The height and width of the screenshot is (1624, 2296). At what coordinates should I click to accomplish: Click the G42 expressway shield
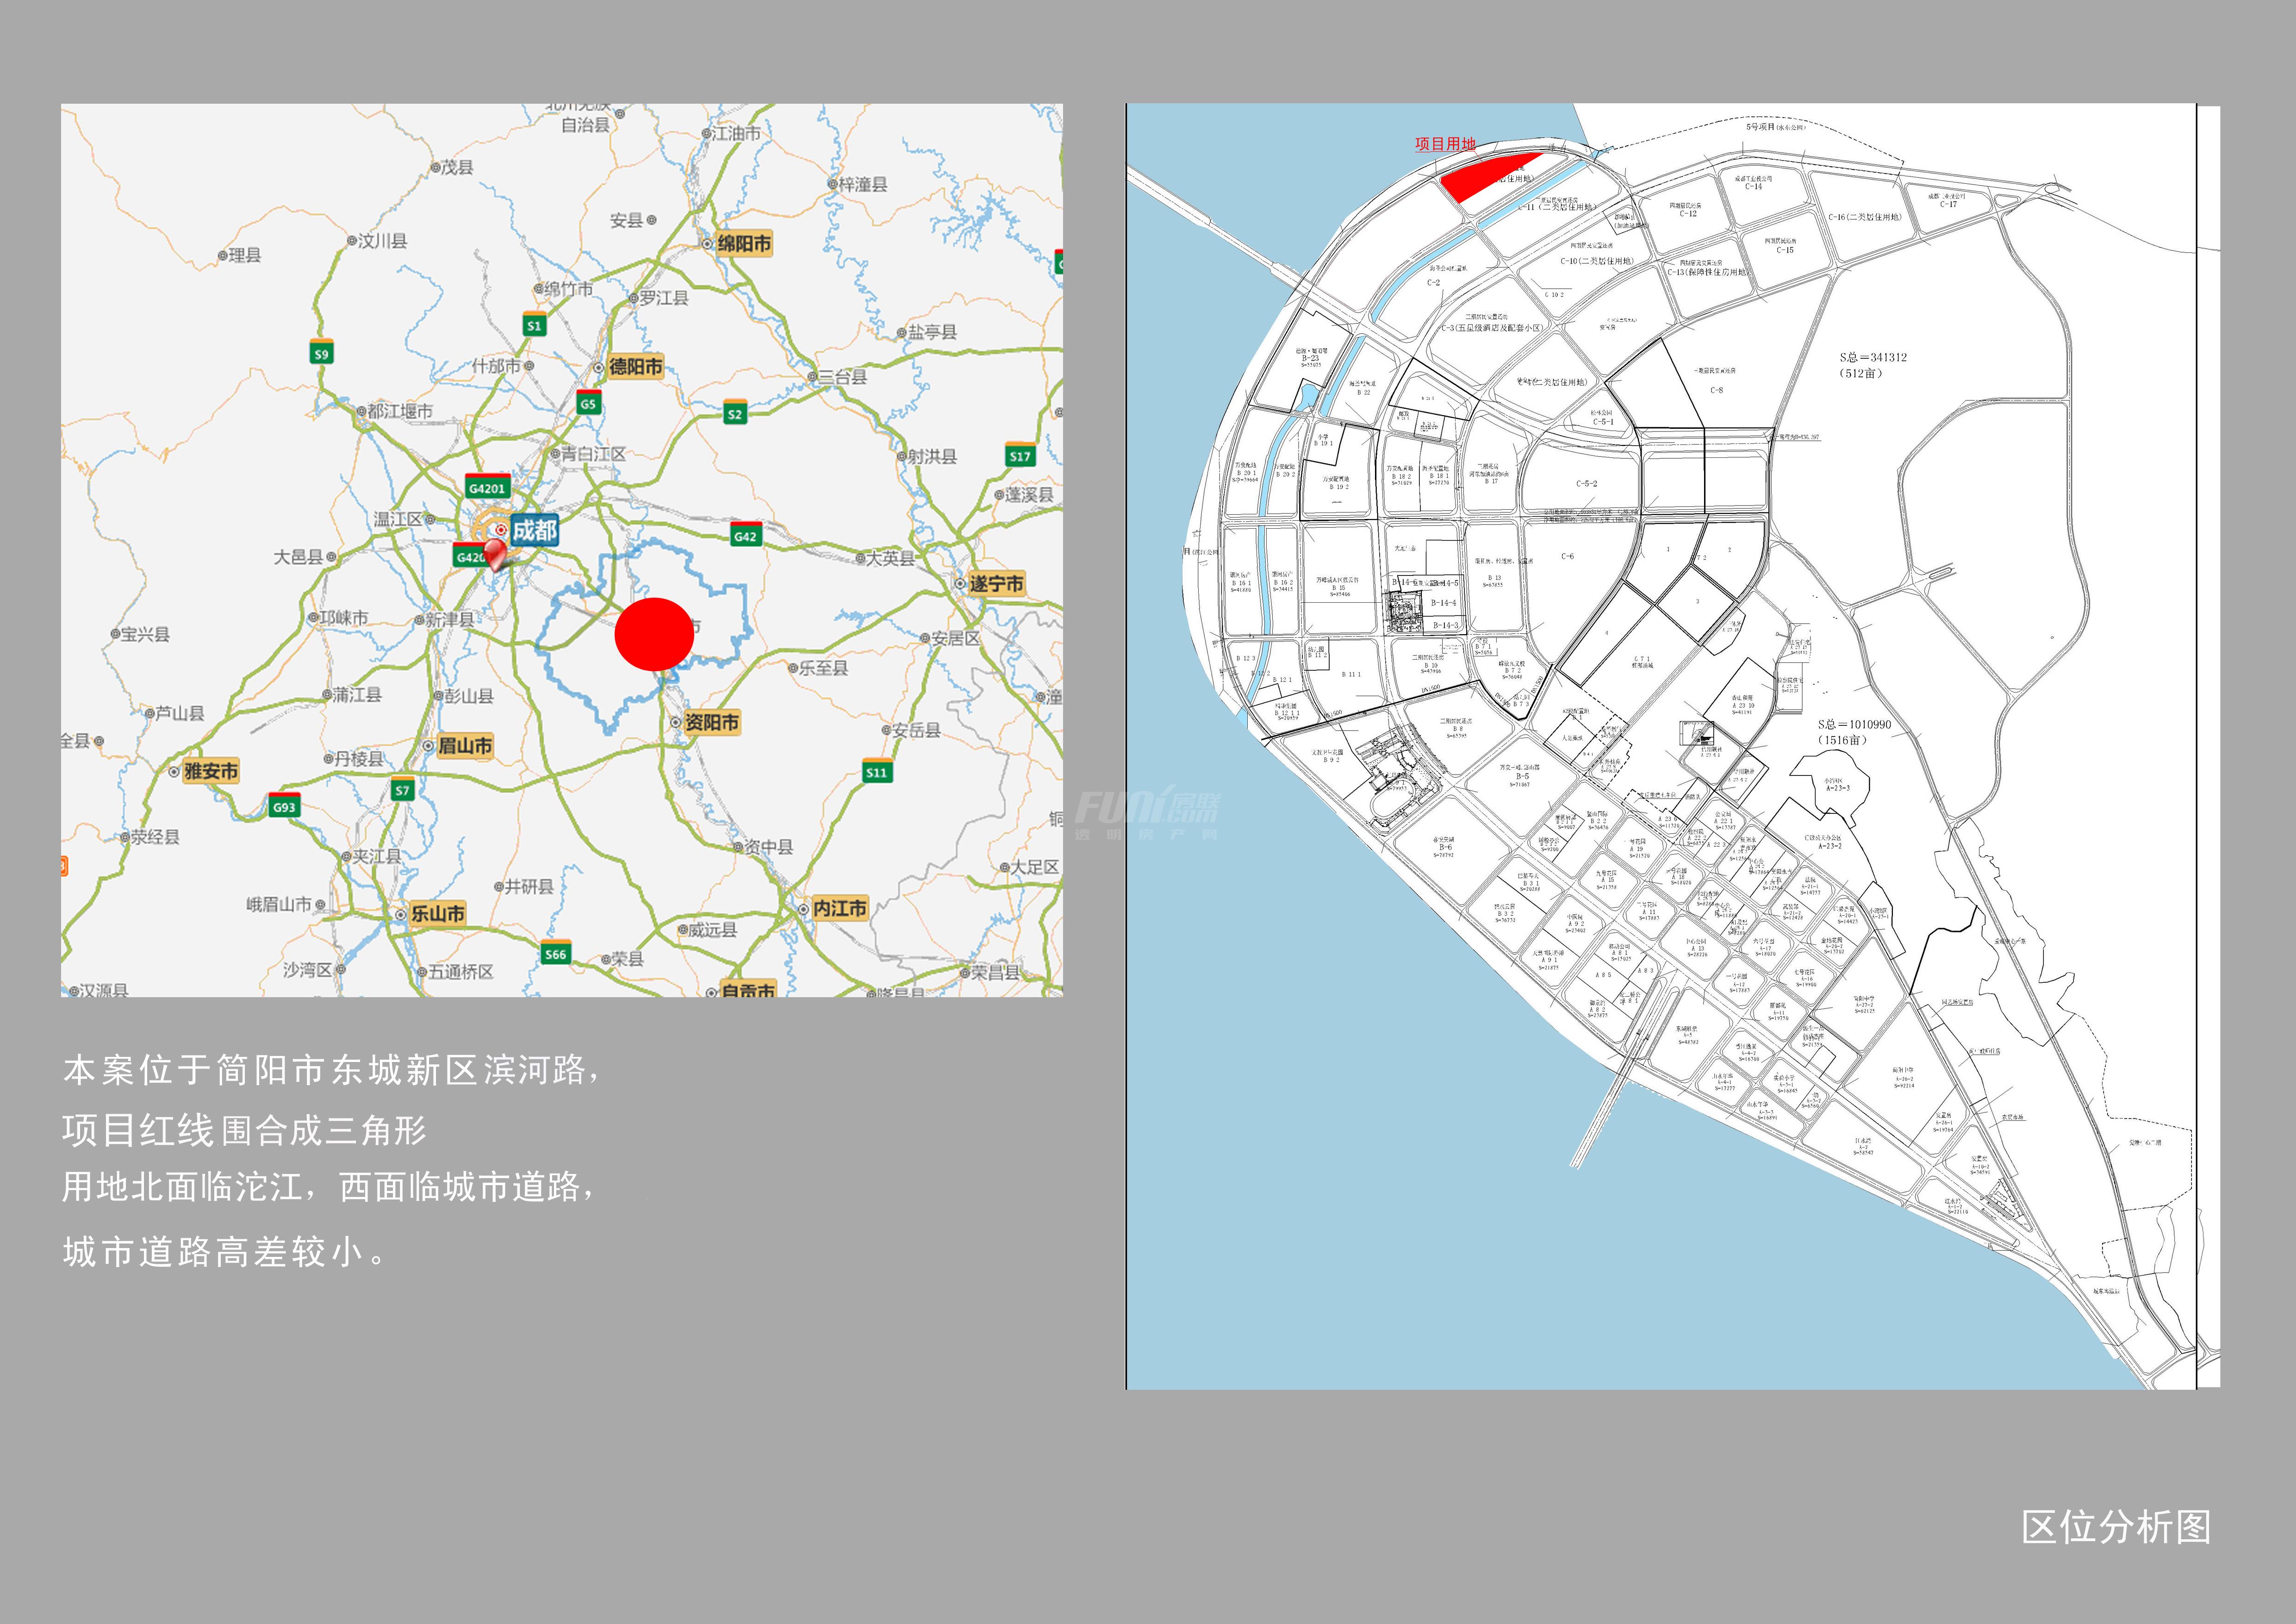(x=746, y=534)
